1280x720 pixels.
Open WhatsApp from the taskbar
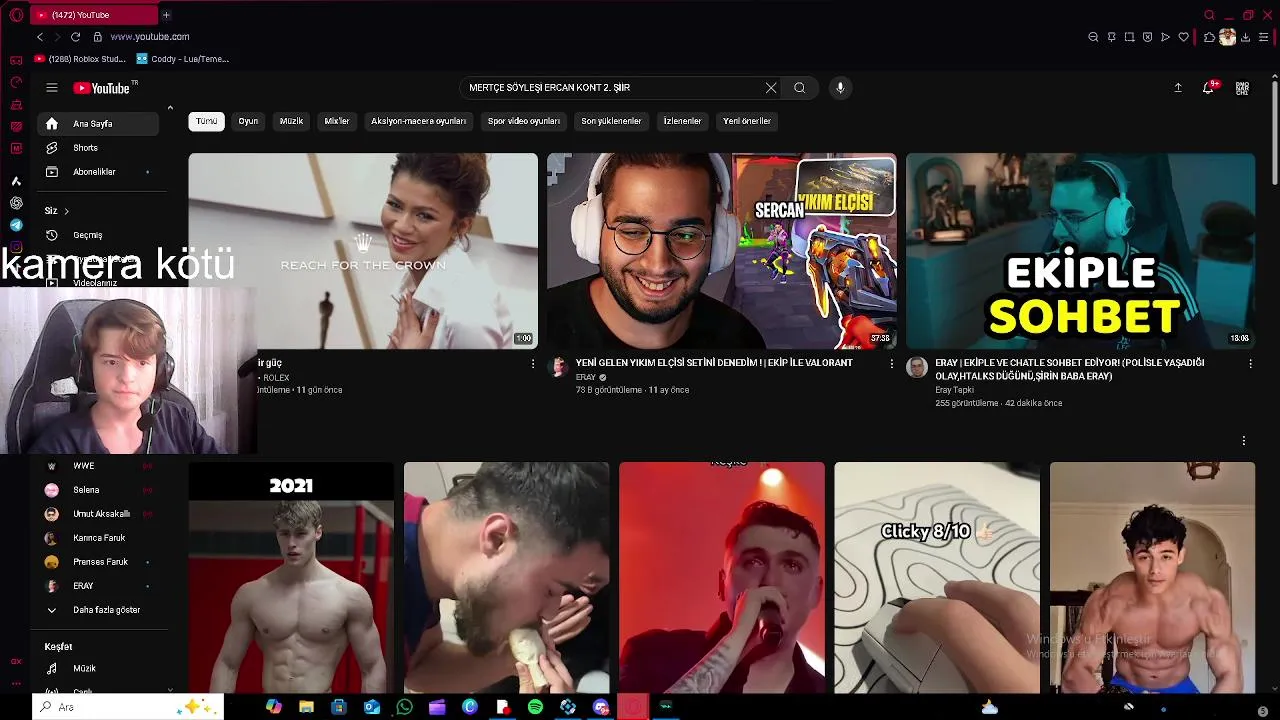(x=404, y=707)
